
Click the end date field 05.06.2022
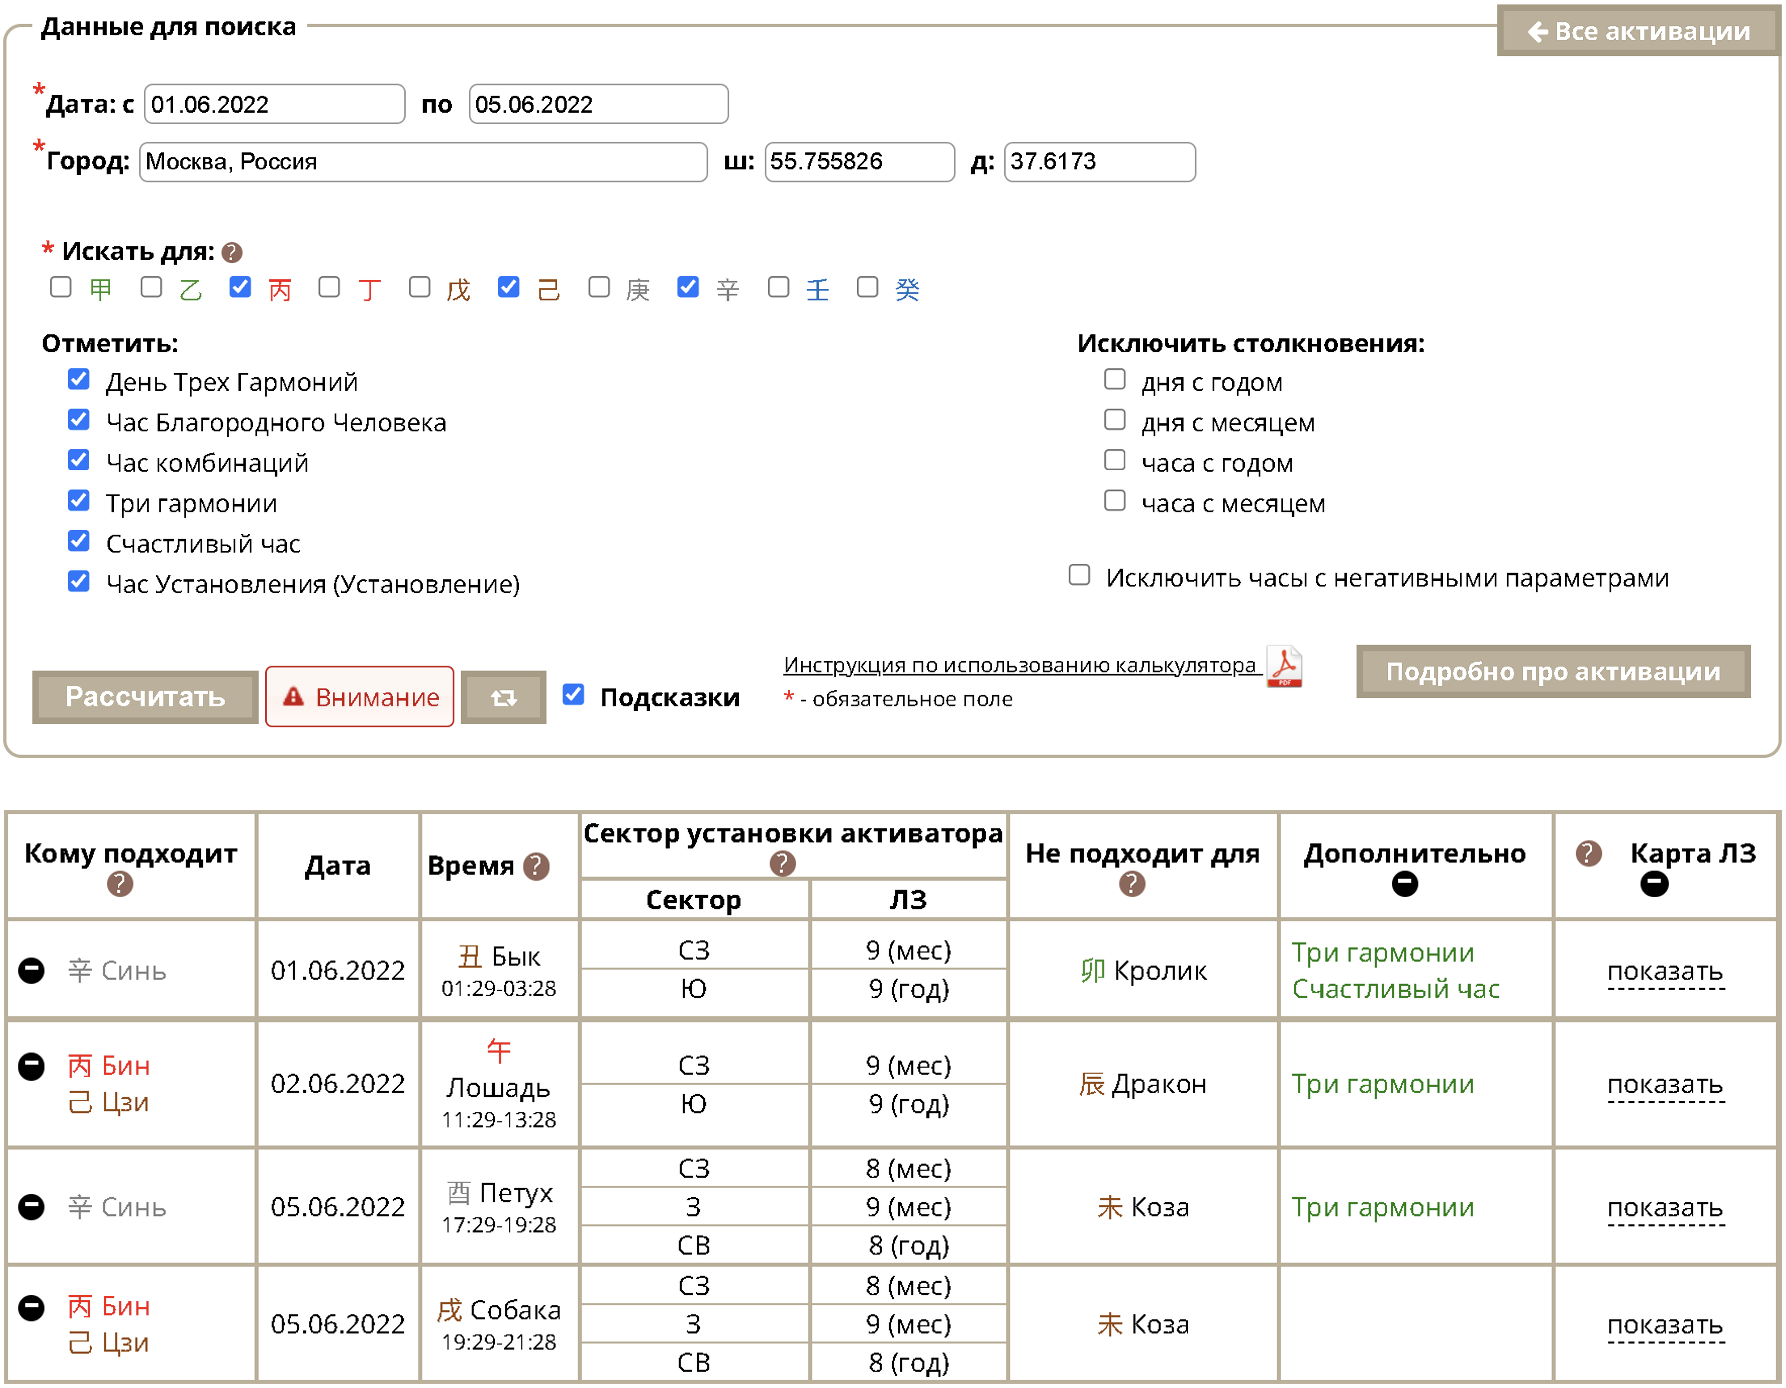click(x=598, y=104)
